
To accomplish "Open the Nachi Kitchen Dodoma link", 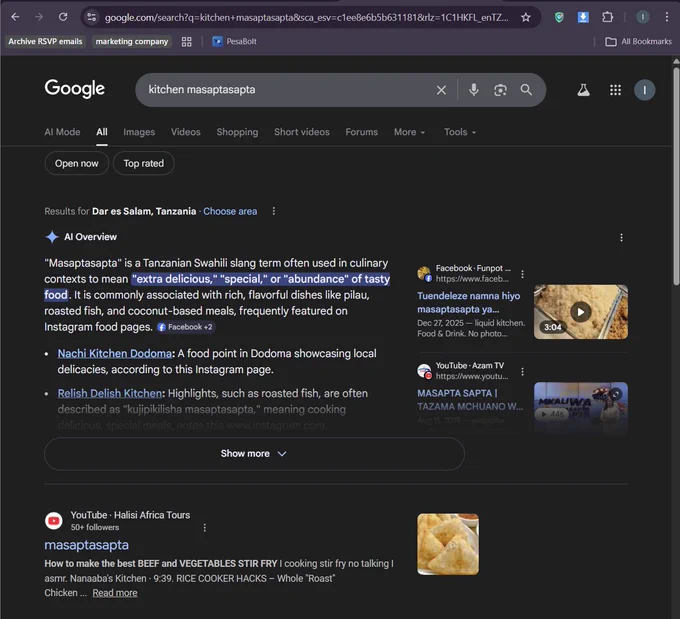I will pos(114,354).
